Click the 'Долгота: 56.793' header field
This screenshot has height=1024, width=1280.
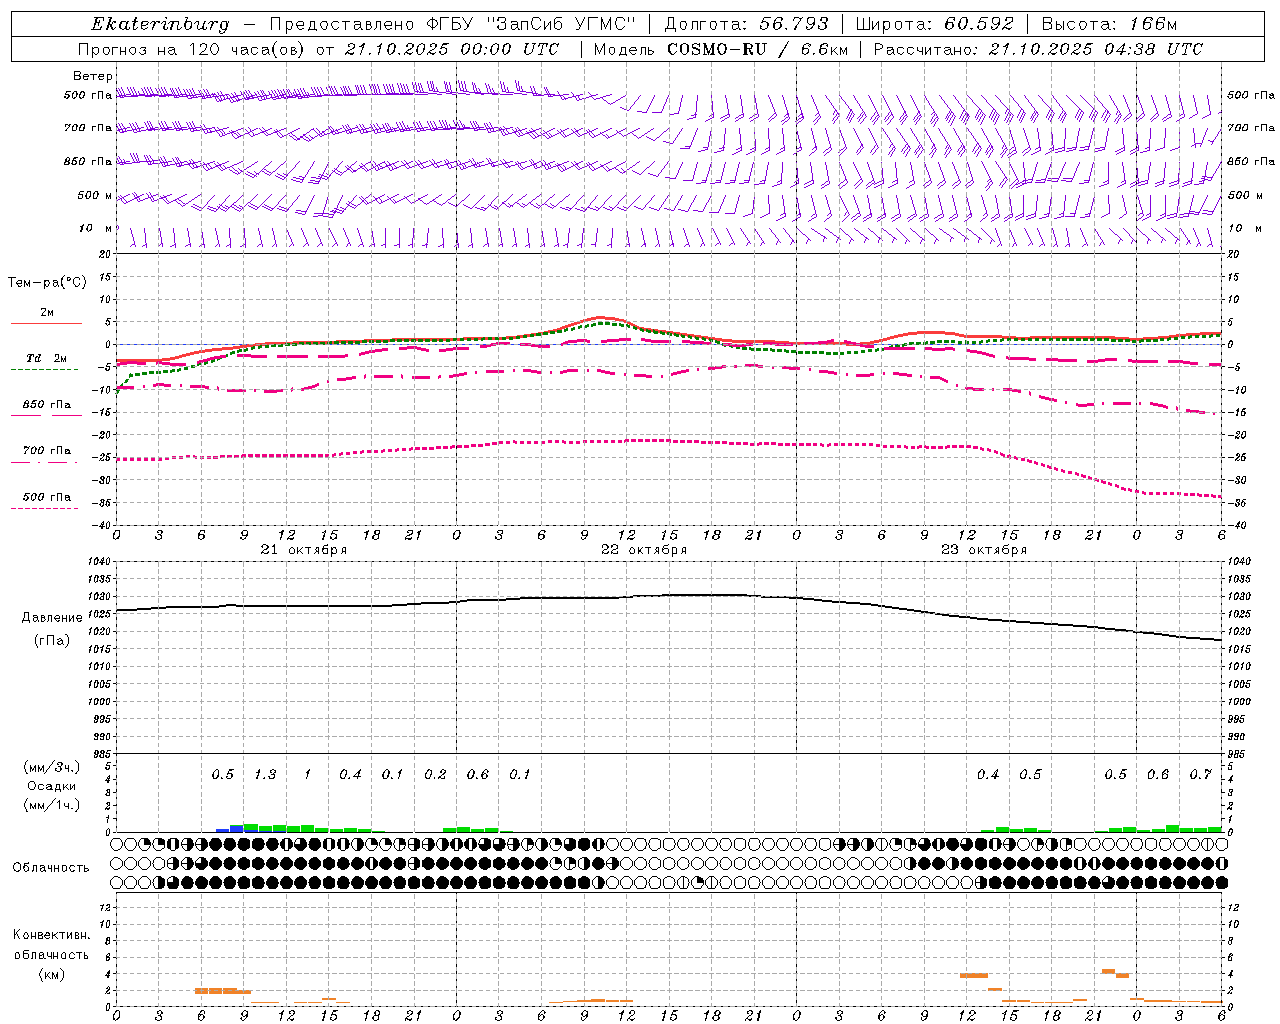pyautogui.click(x=746, y=24)
